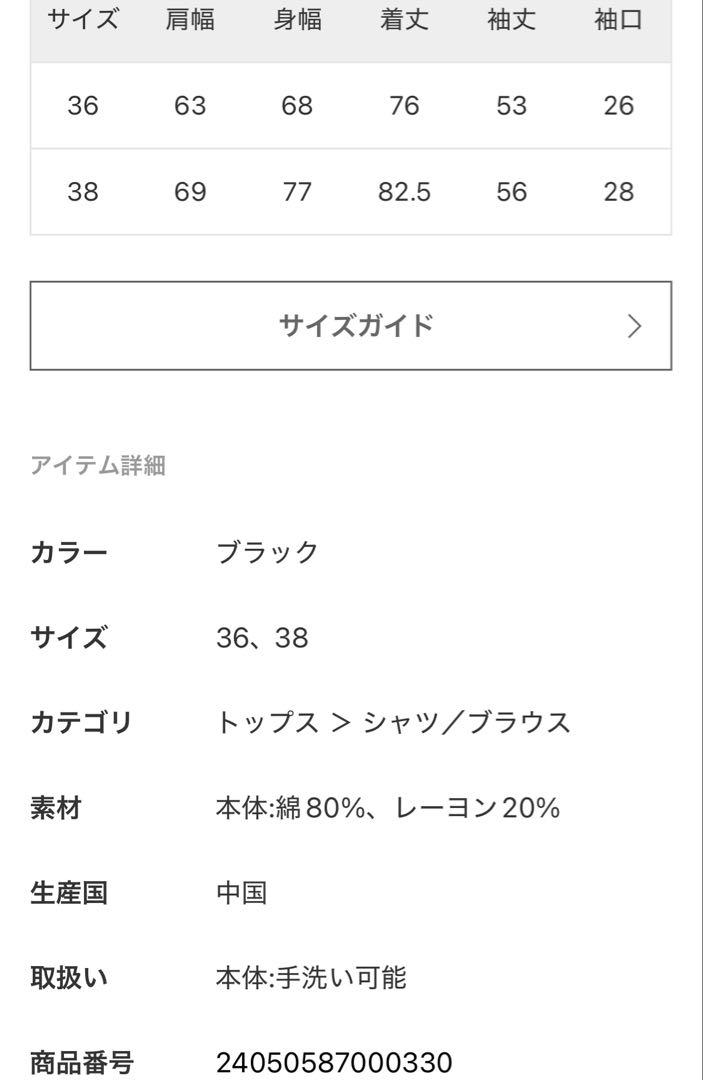Click the 82.5 length value cell
The image size is (703, 1080).
click(404, 191)
